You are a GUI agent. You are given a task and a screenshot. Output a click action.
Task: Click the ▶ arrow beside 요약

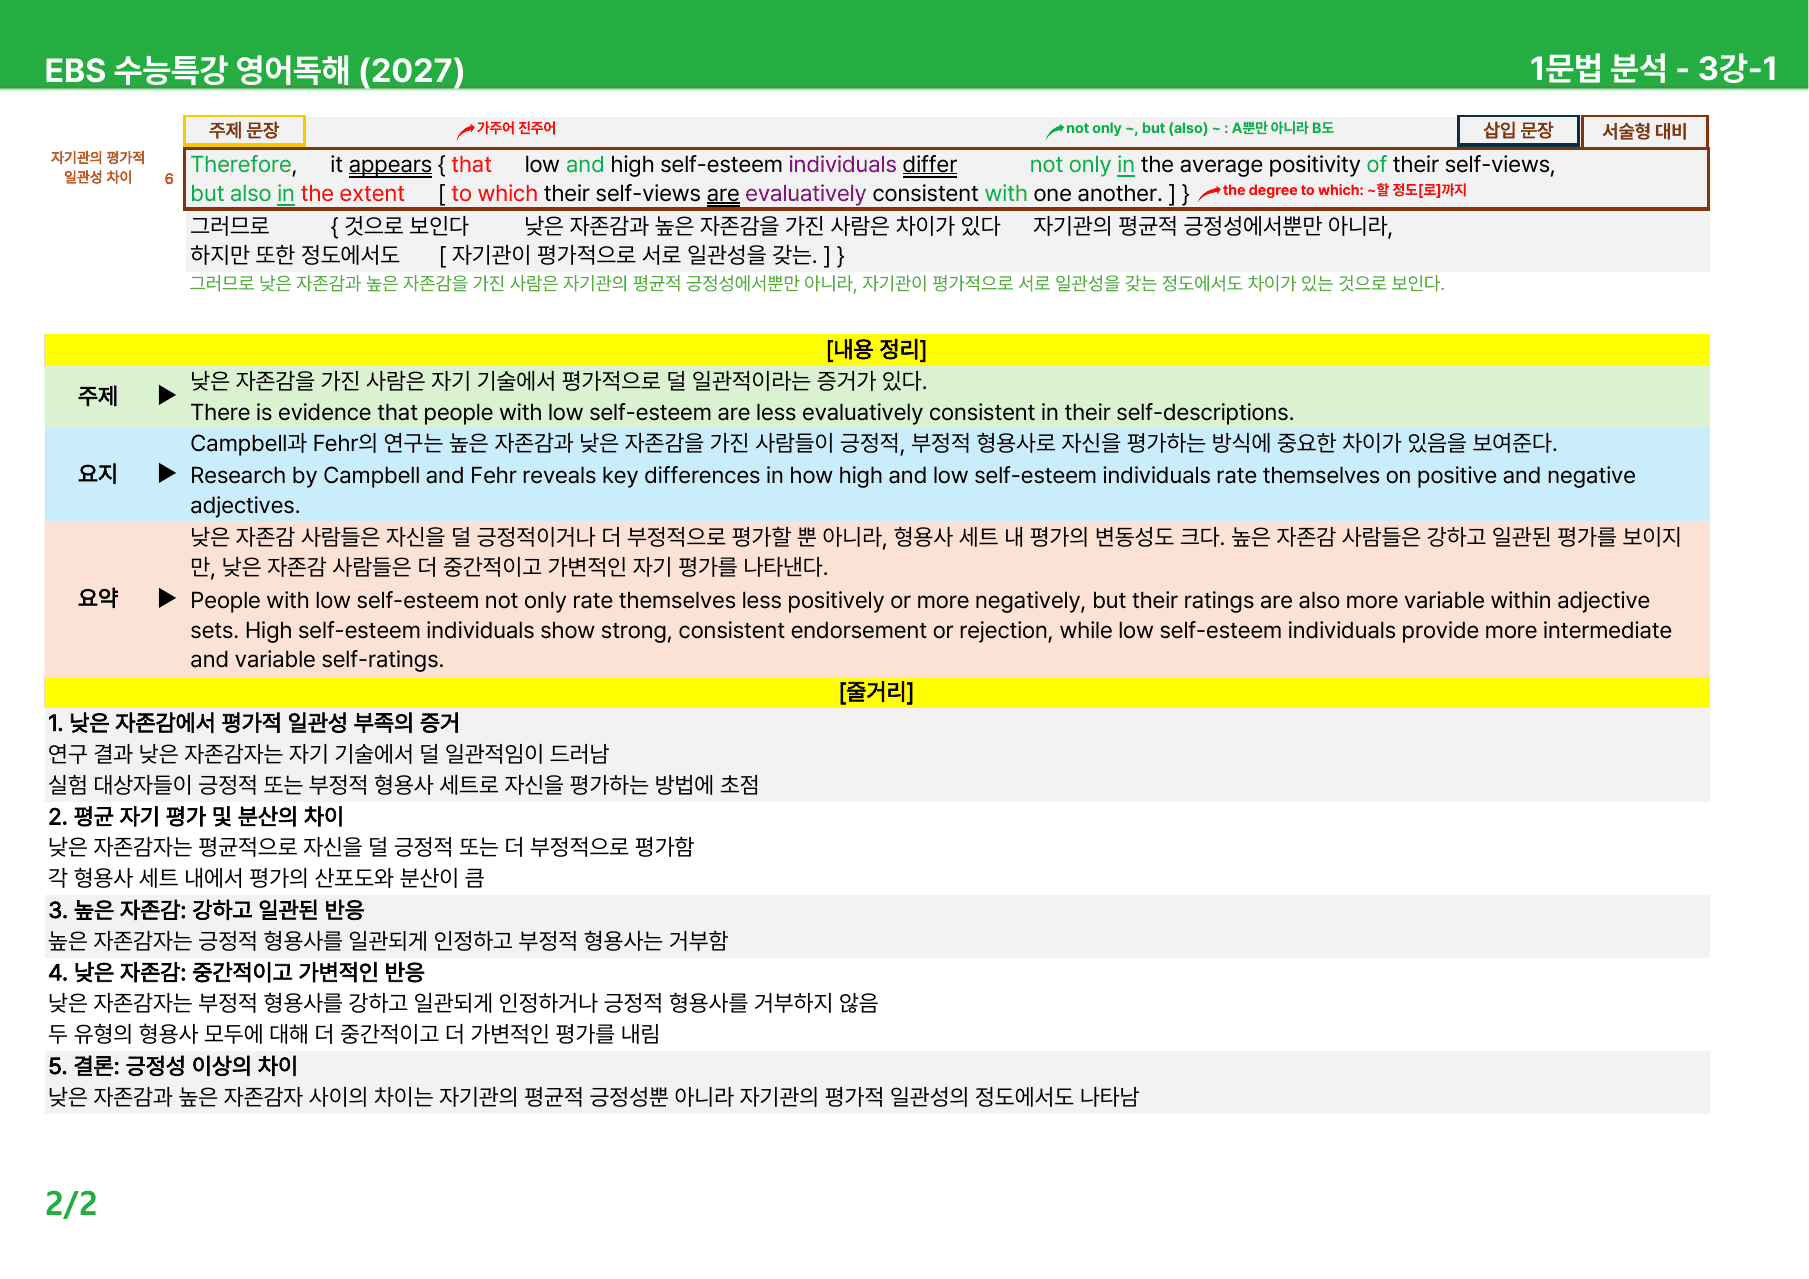(167, 598)
